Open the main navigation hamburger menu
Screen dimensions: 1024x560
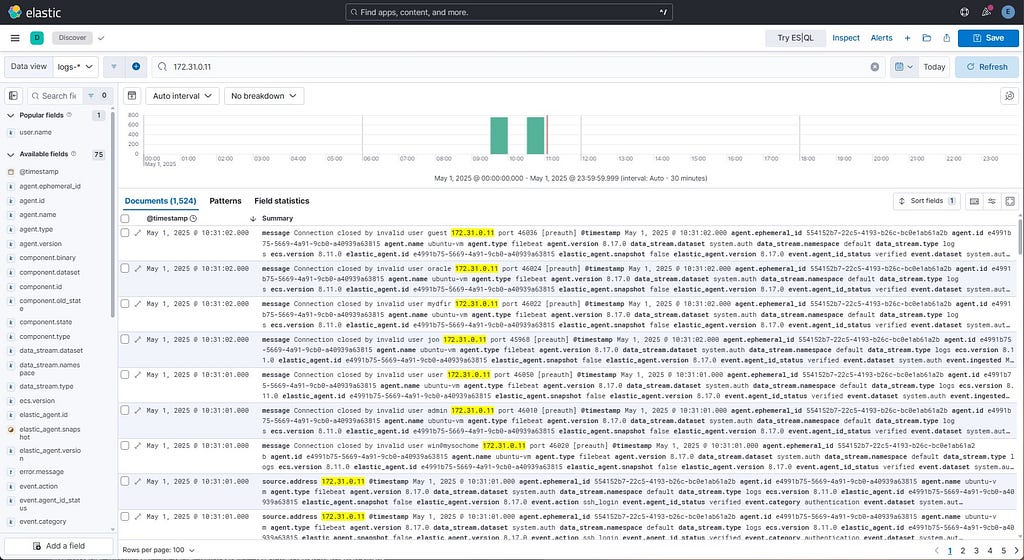coord(15,38)
